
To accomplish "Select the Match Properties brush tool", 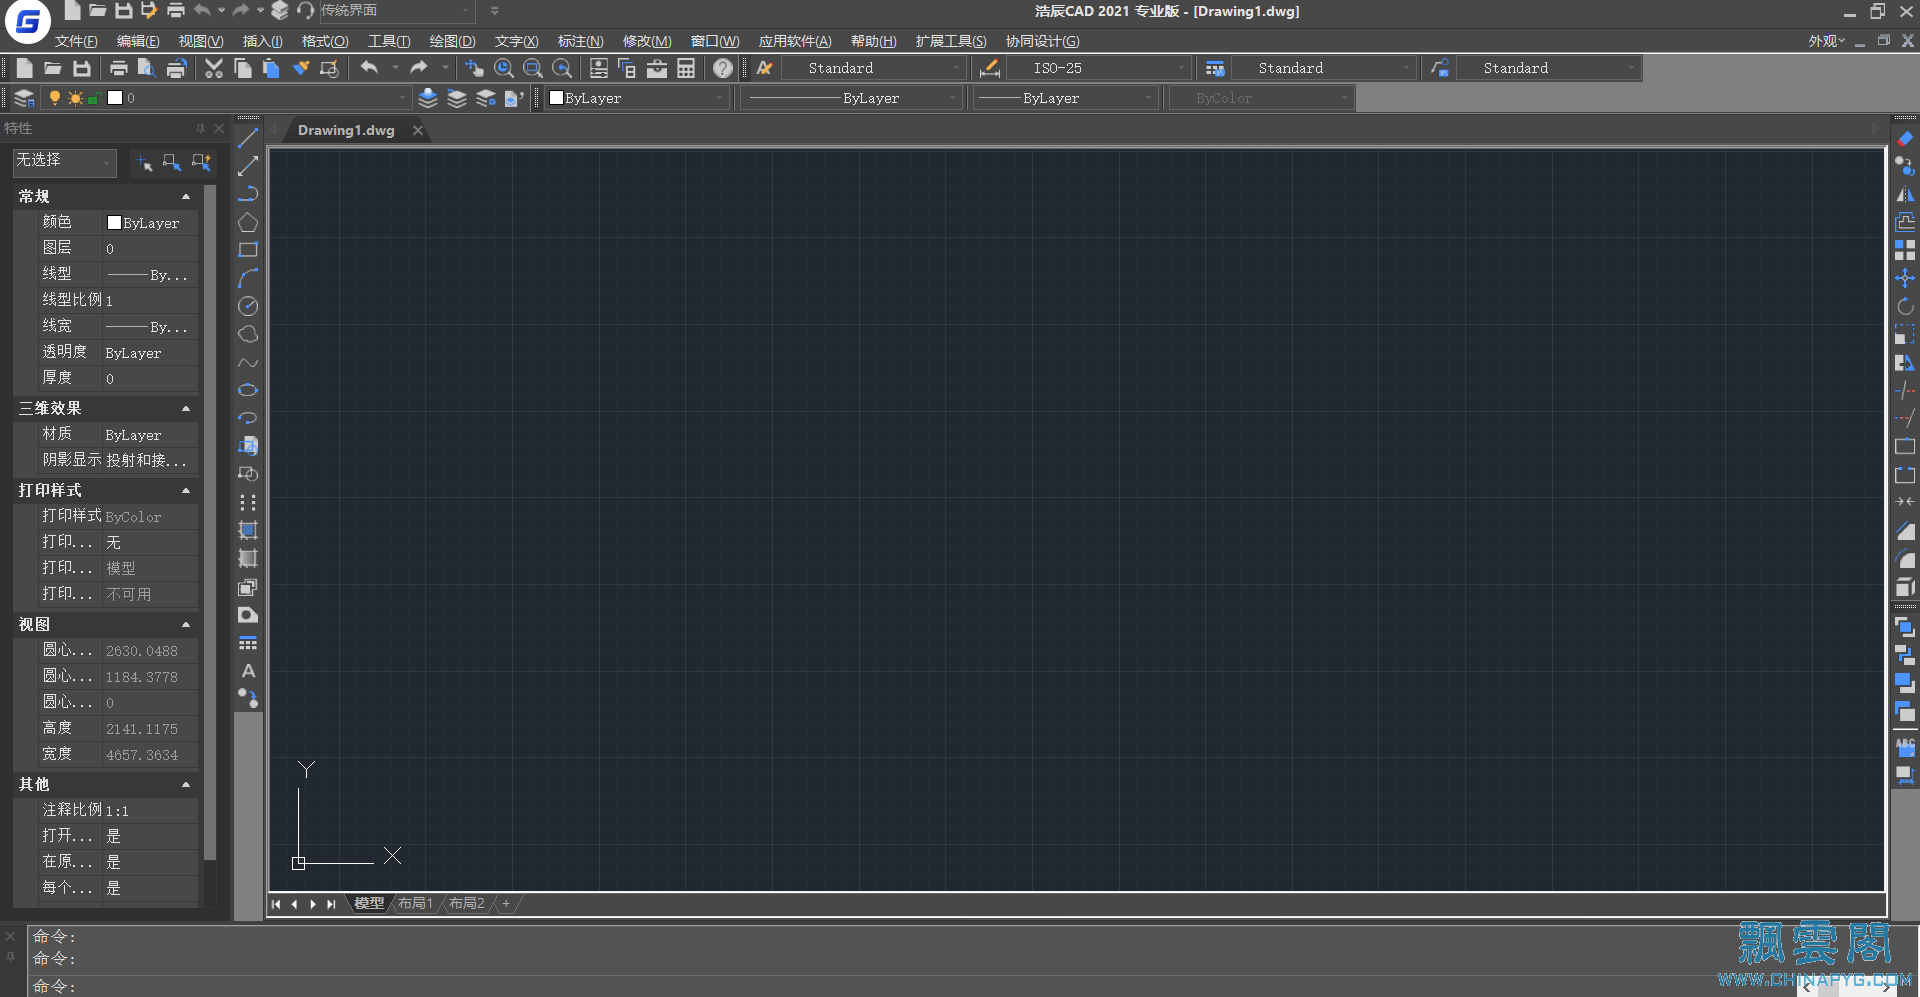I will [x=301, y=68].
